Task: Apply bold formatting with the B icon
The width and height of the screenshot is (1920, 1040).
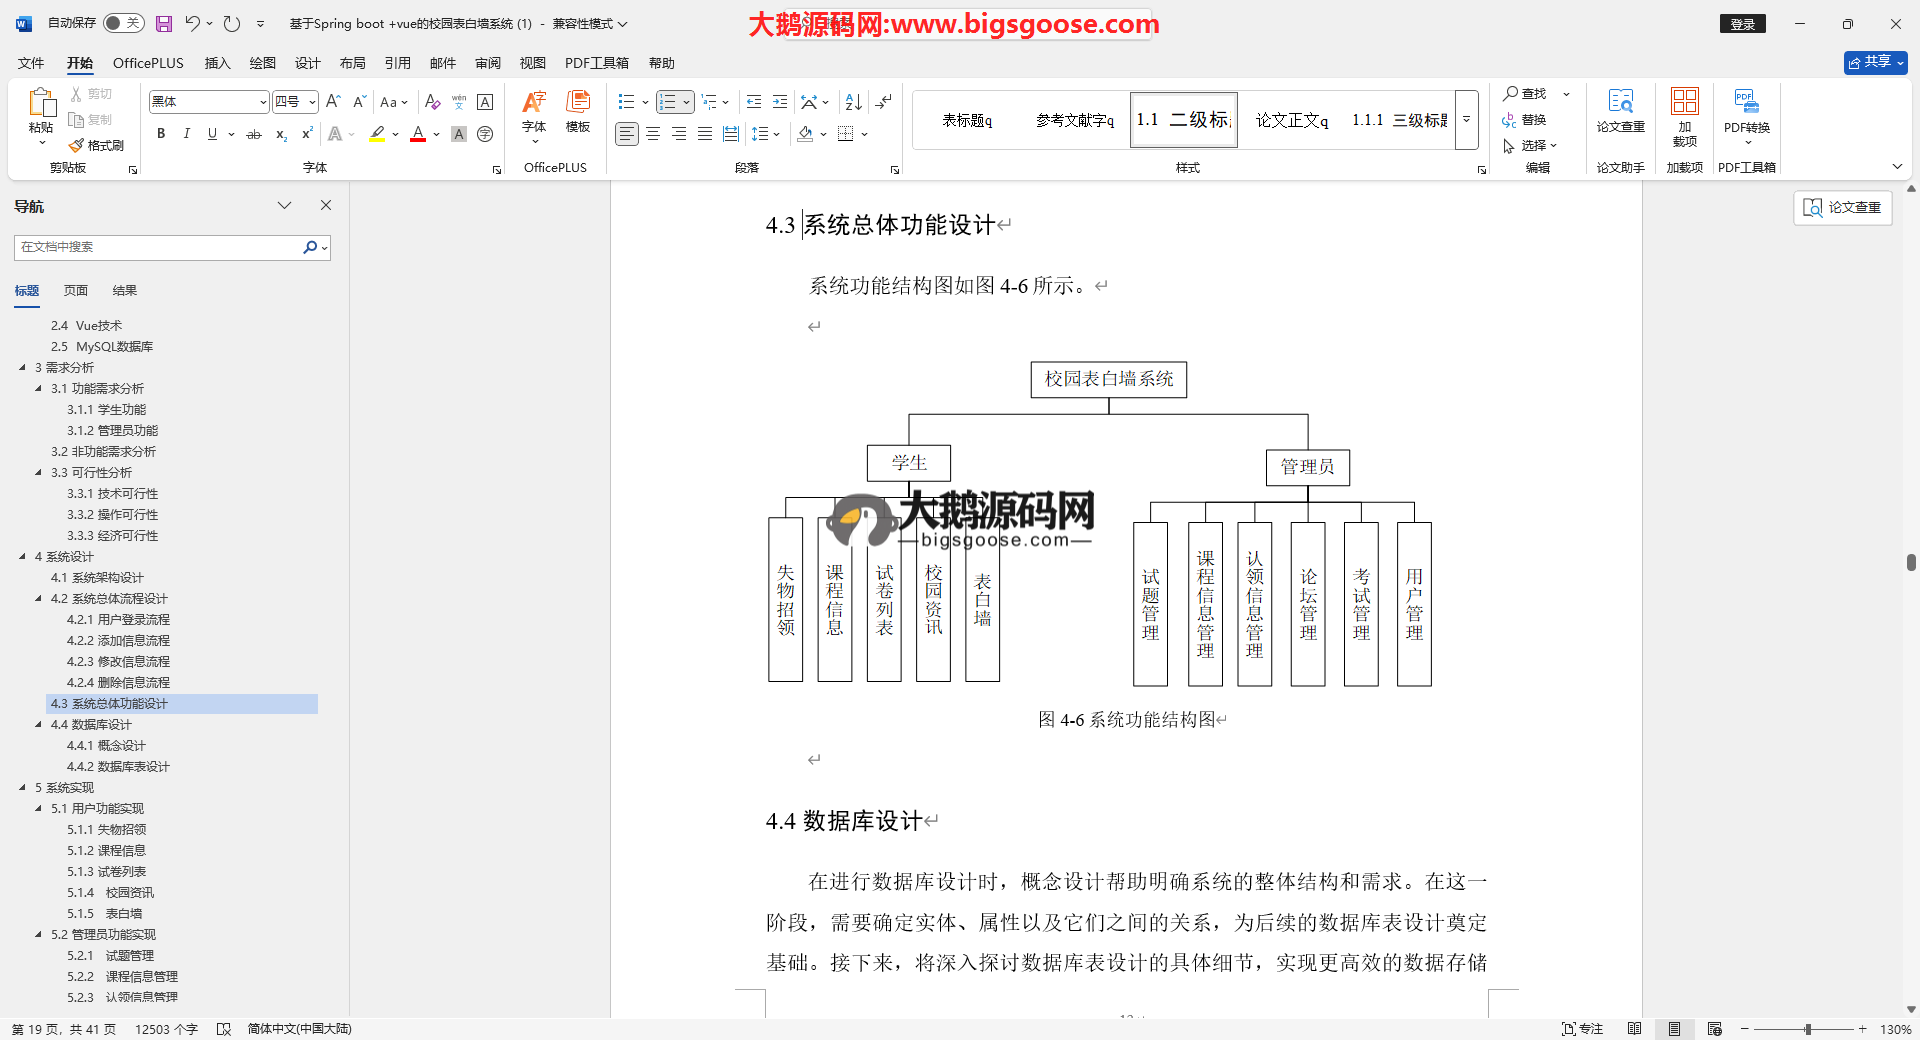Action: [x=161, y=134]
